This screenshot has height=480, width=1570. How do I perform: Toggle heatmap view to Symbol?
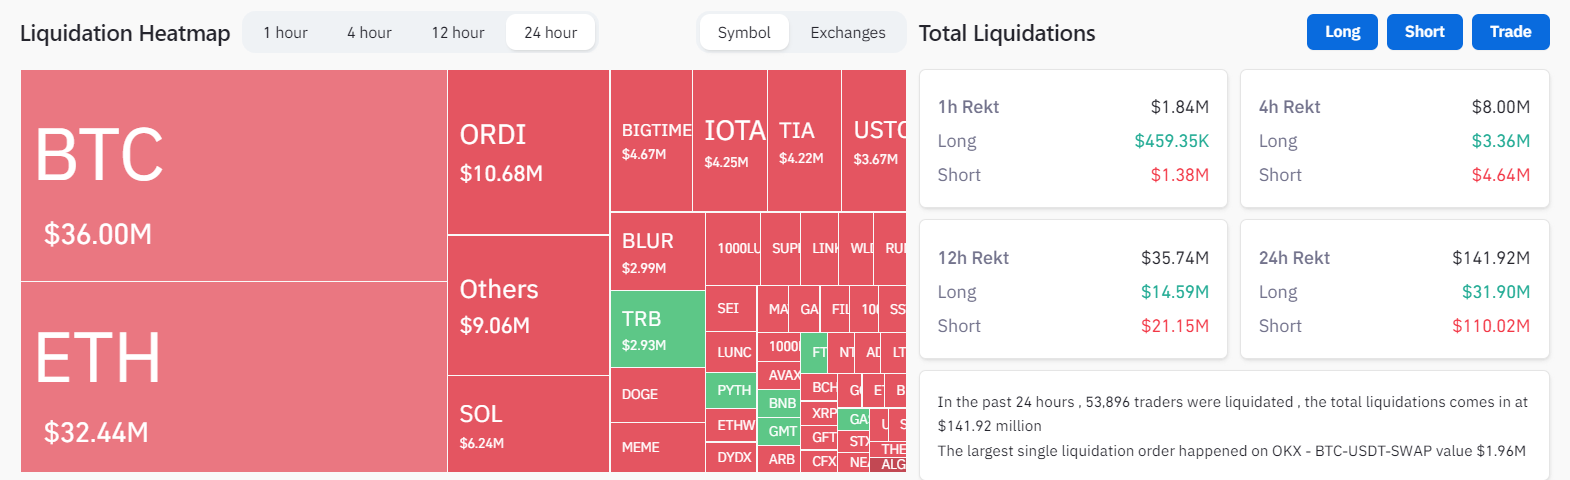click(x=744, y=33)
